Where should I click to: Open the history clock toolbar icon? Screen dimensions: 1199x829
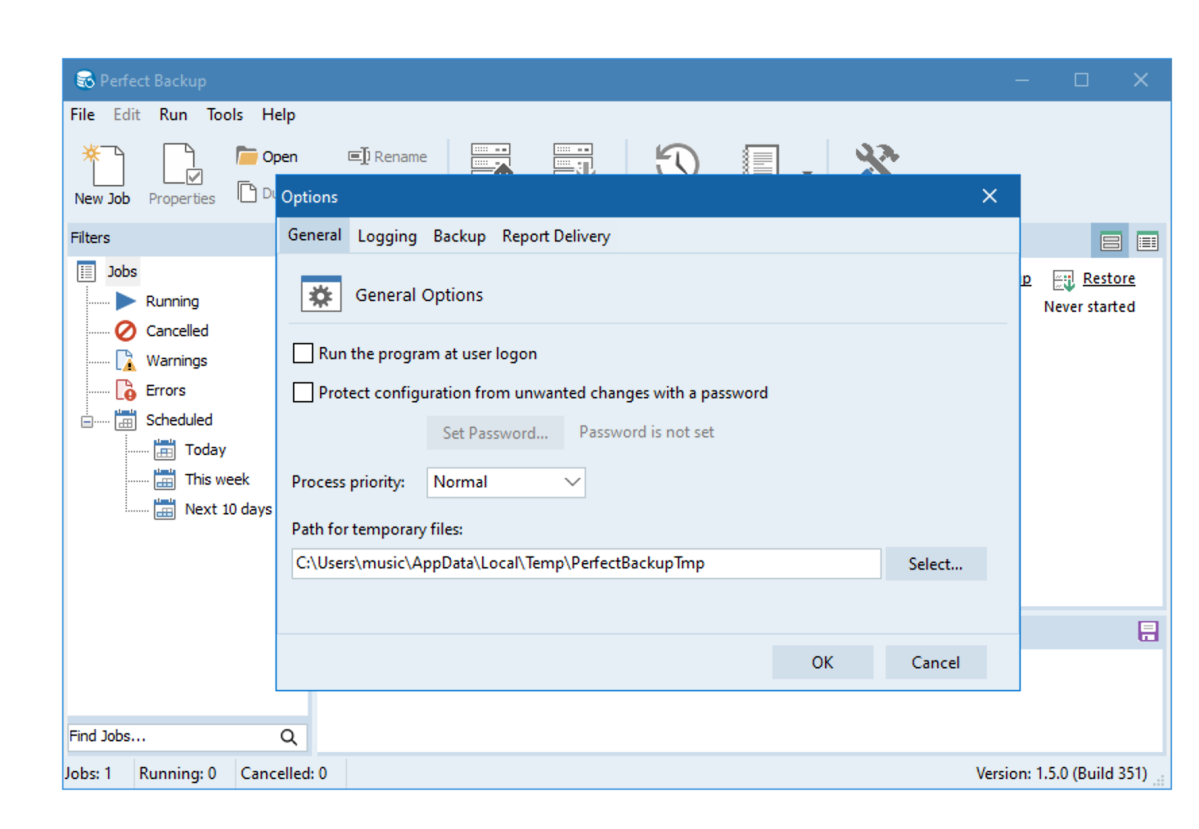click(x=677, y=159)
